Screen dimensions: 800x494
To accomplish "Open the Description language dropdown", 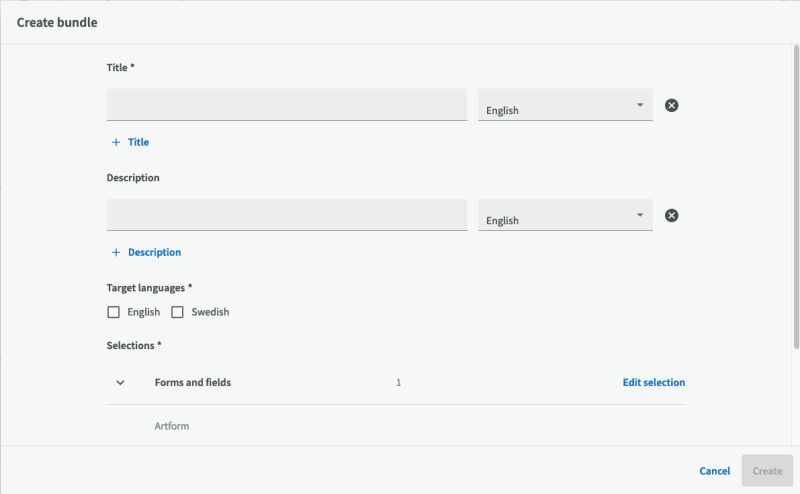I will click(565, 216).
